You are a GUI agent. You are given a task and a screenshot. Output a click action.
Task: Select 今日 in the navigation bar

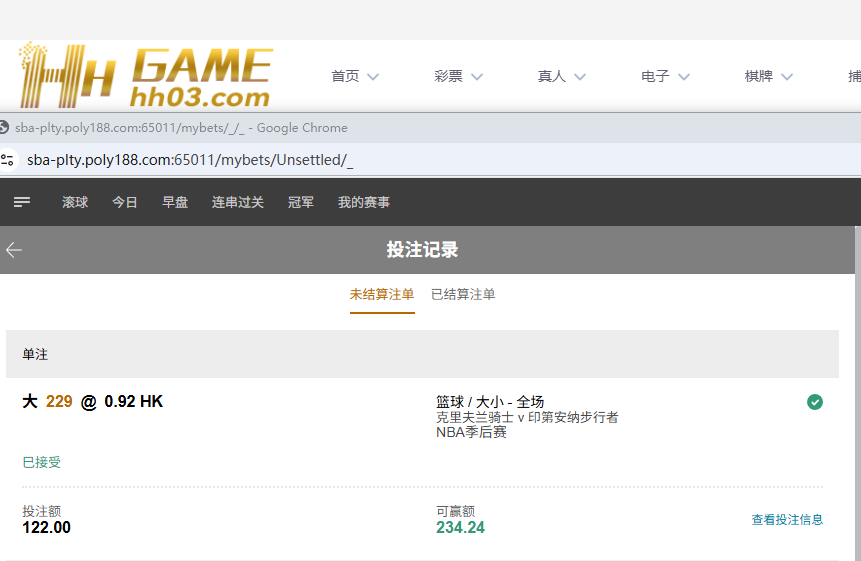click(125, 202)
